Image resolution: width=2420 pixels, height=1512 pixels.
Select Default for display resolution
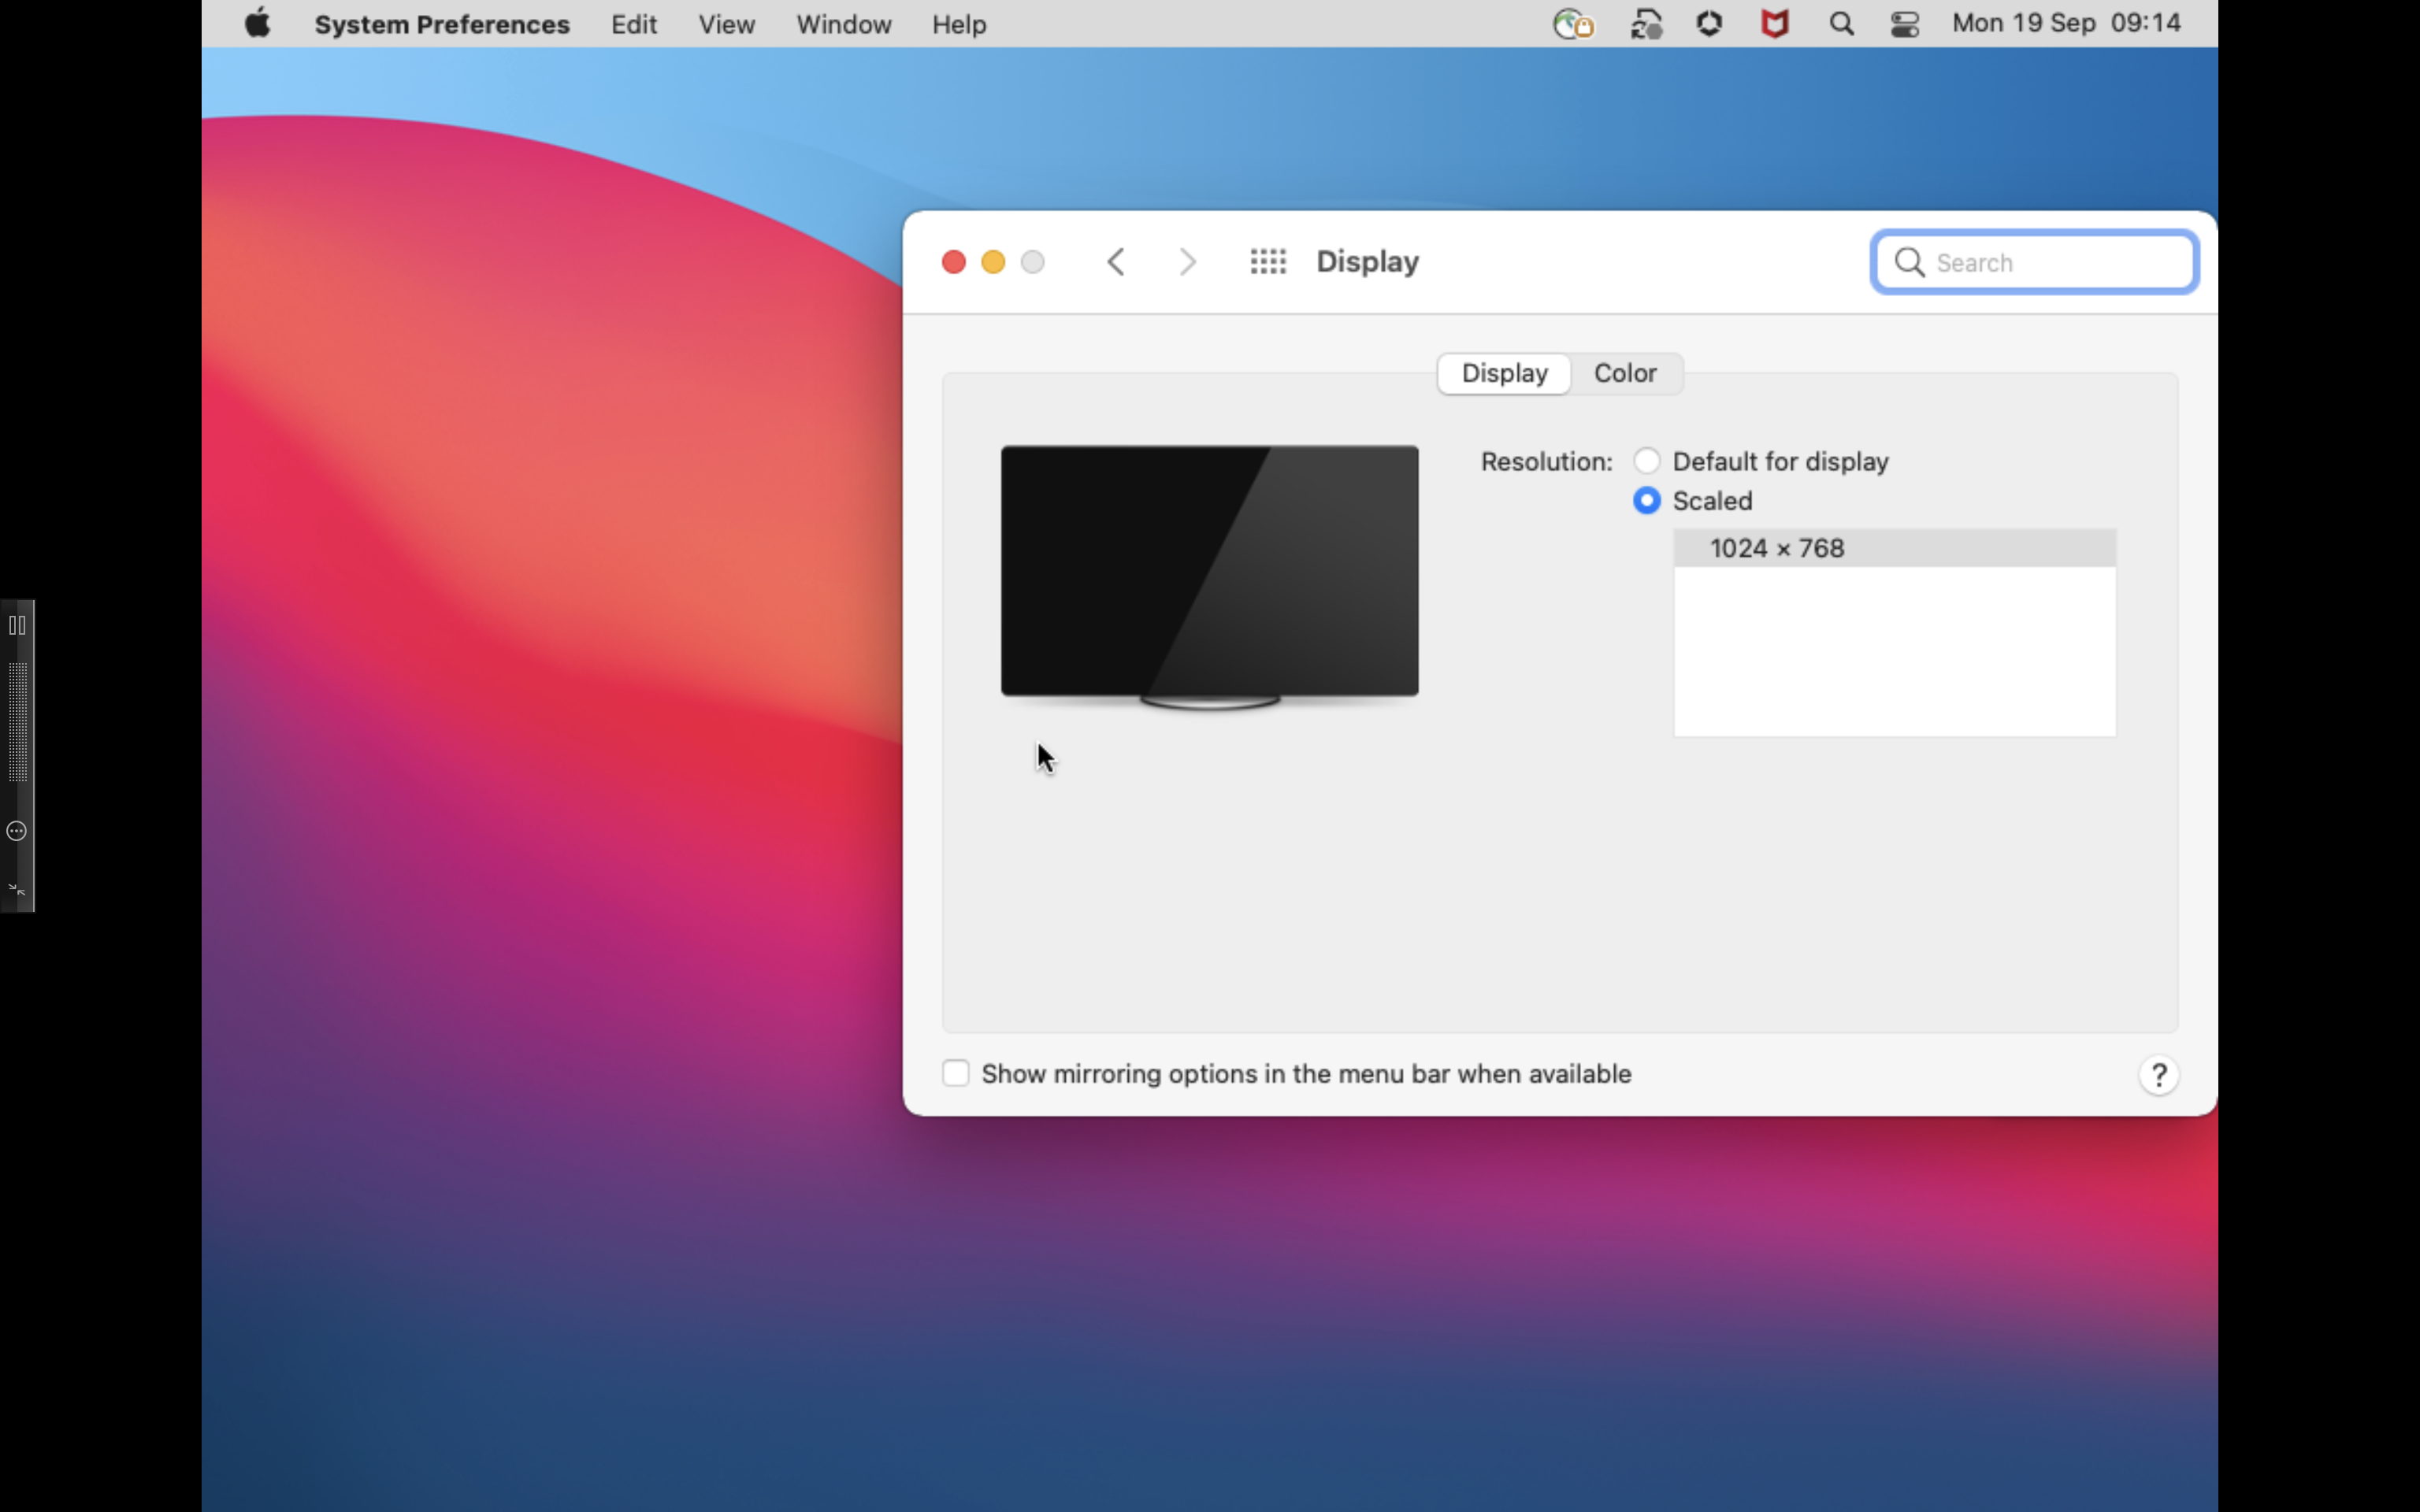pyautogui.click(x=1646, y=461)
